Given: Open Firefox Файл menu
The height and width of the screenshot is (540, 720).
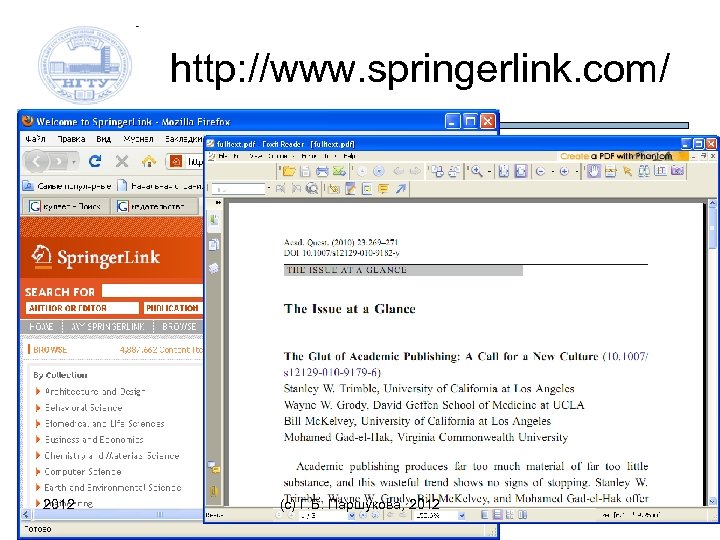Looking at the screenshot, I should (35, 139).
